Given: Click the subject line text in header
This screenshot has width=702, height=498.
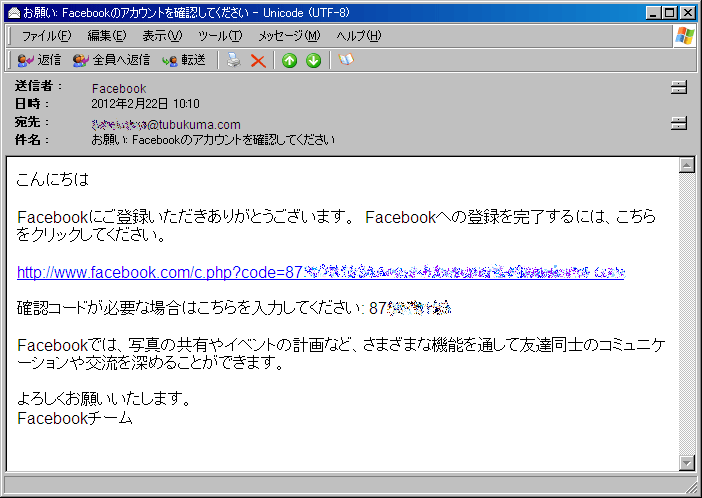Looking at the screenshot, I should tap(213, 140).
